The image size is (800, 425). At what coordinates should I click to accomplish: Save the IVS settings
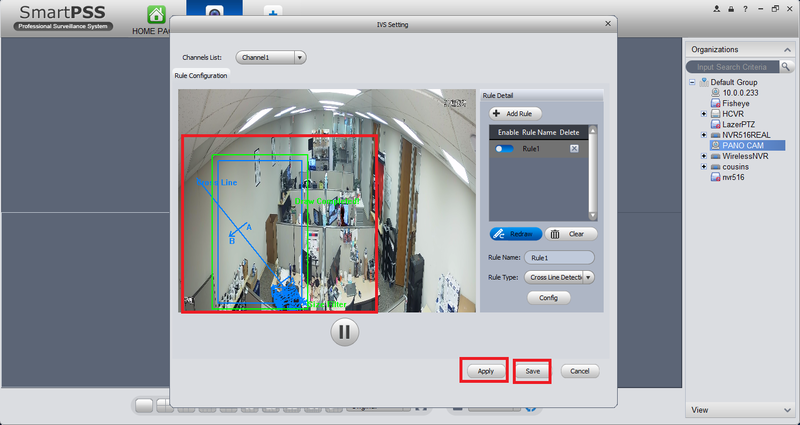532,371
